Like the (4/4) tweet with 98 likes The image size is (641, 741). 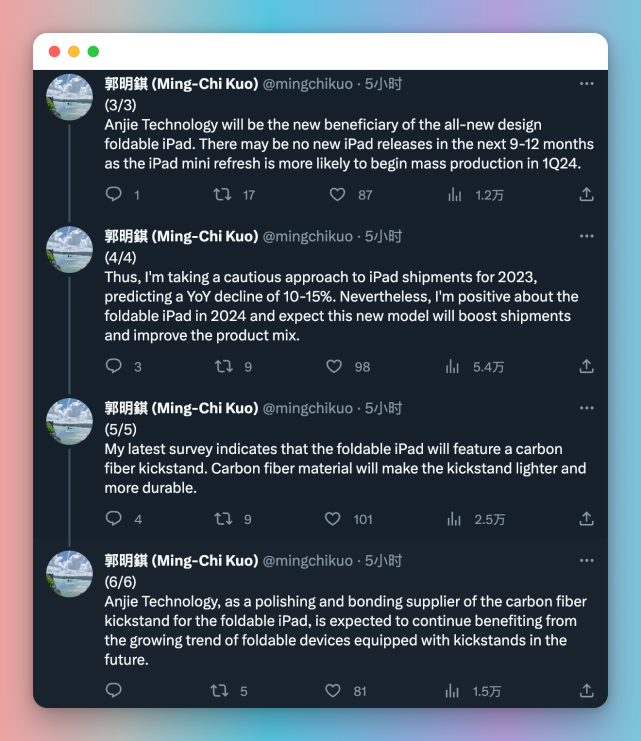coord(336,367)
